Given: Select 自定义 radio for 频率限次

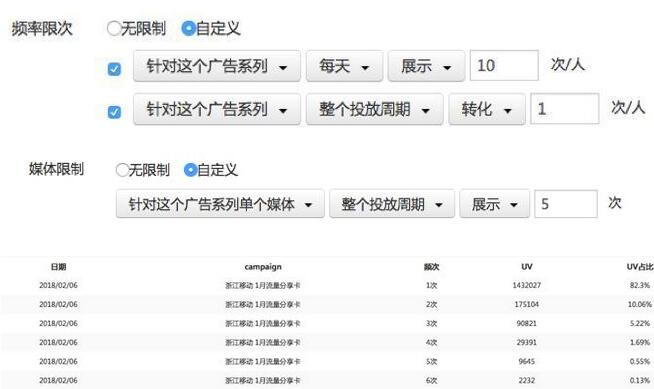Looking at the screenshot, I should (189, 28).
